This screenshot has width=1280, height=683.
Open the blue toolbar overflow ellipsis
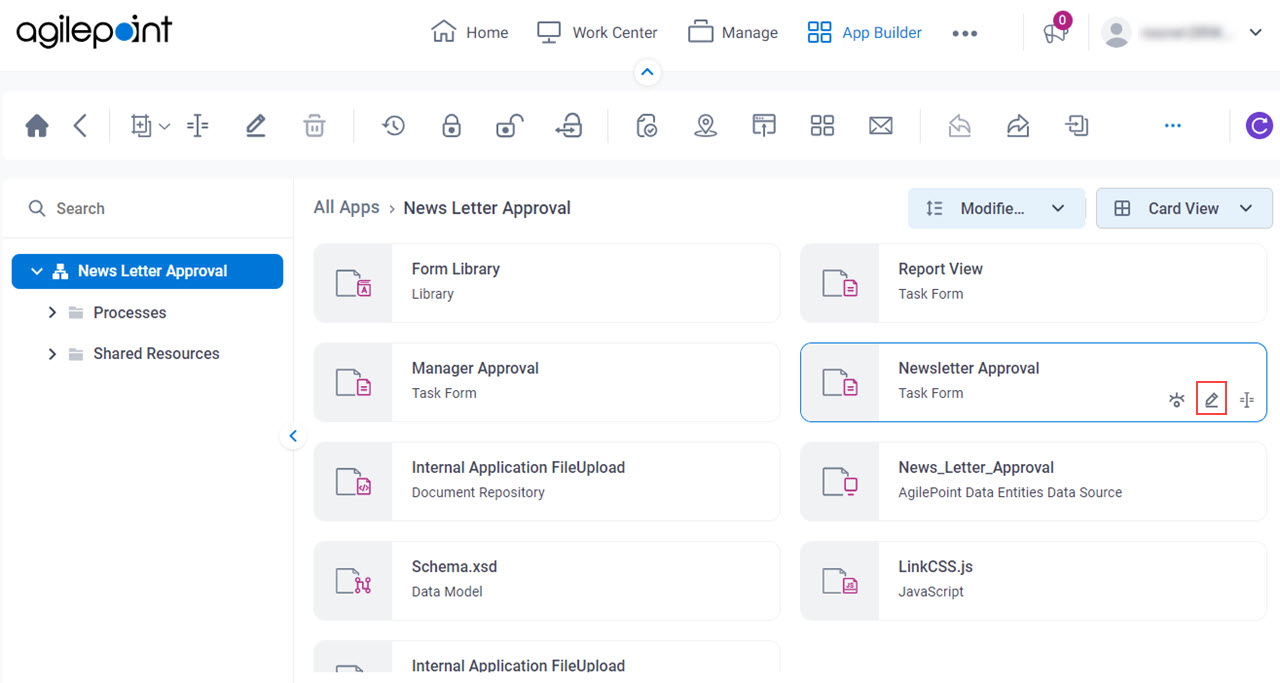pos(1173,126)
